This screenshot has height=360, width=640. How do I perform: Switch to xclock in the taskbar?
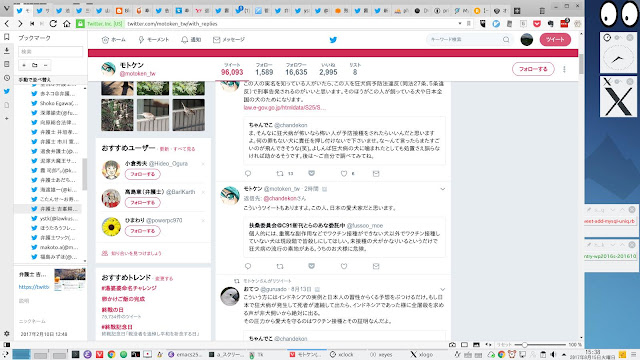[x=342, y=354]
